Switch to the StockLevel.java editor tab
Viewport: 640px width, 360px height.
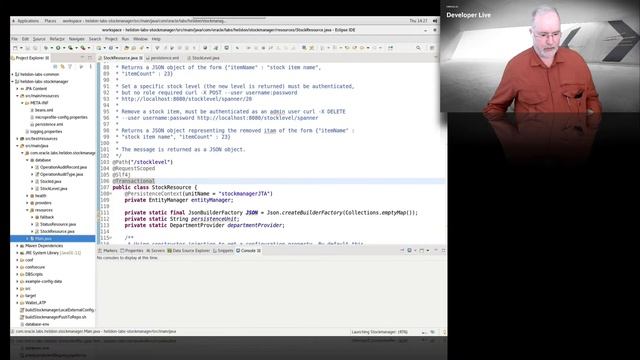pyautogui.click(x=205, y=58)
